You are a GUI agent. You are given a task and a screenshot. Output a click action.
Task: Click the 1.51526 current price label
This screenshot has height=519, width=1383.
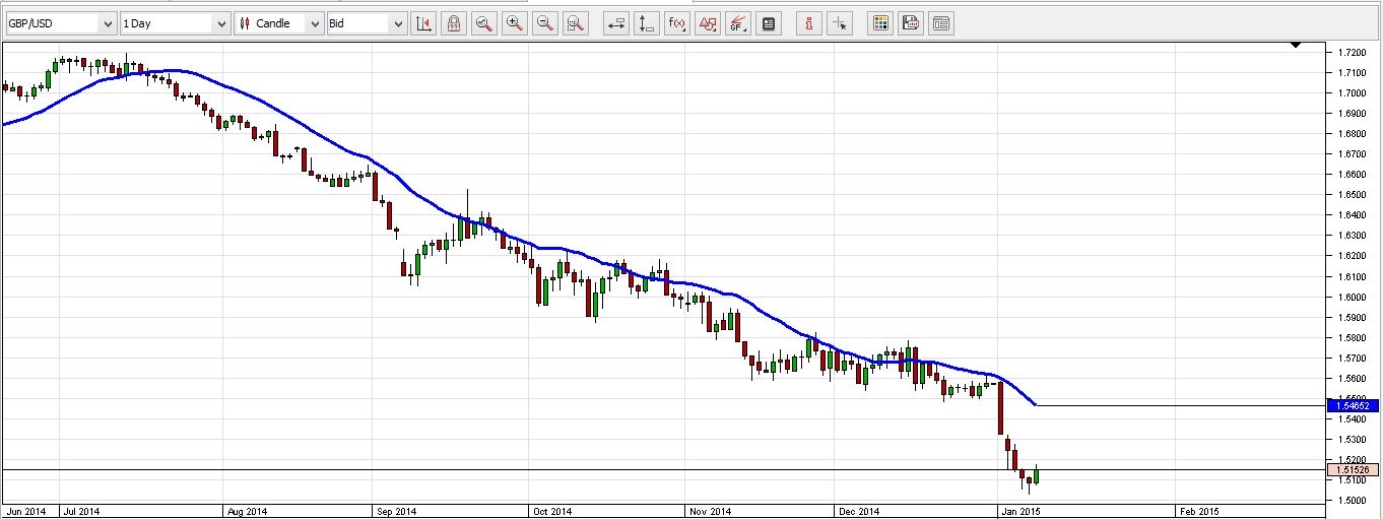(1354, 469)
